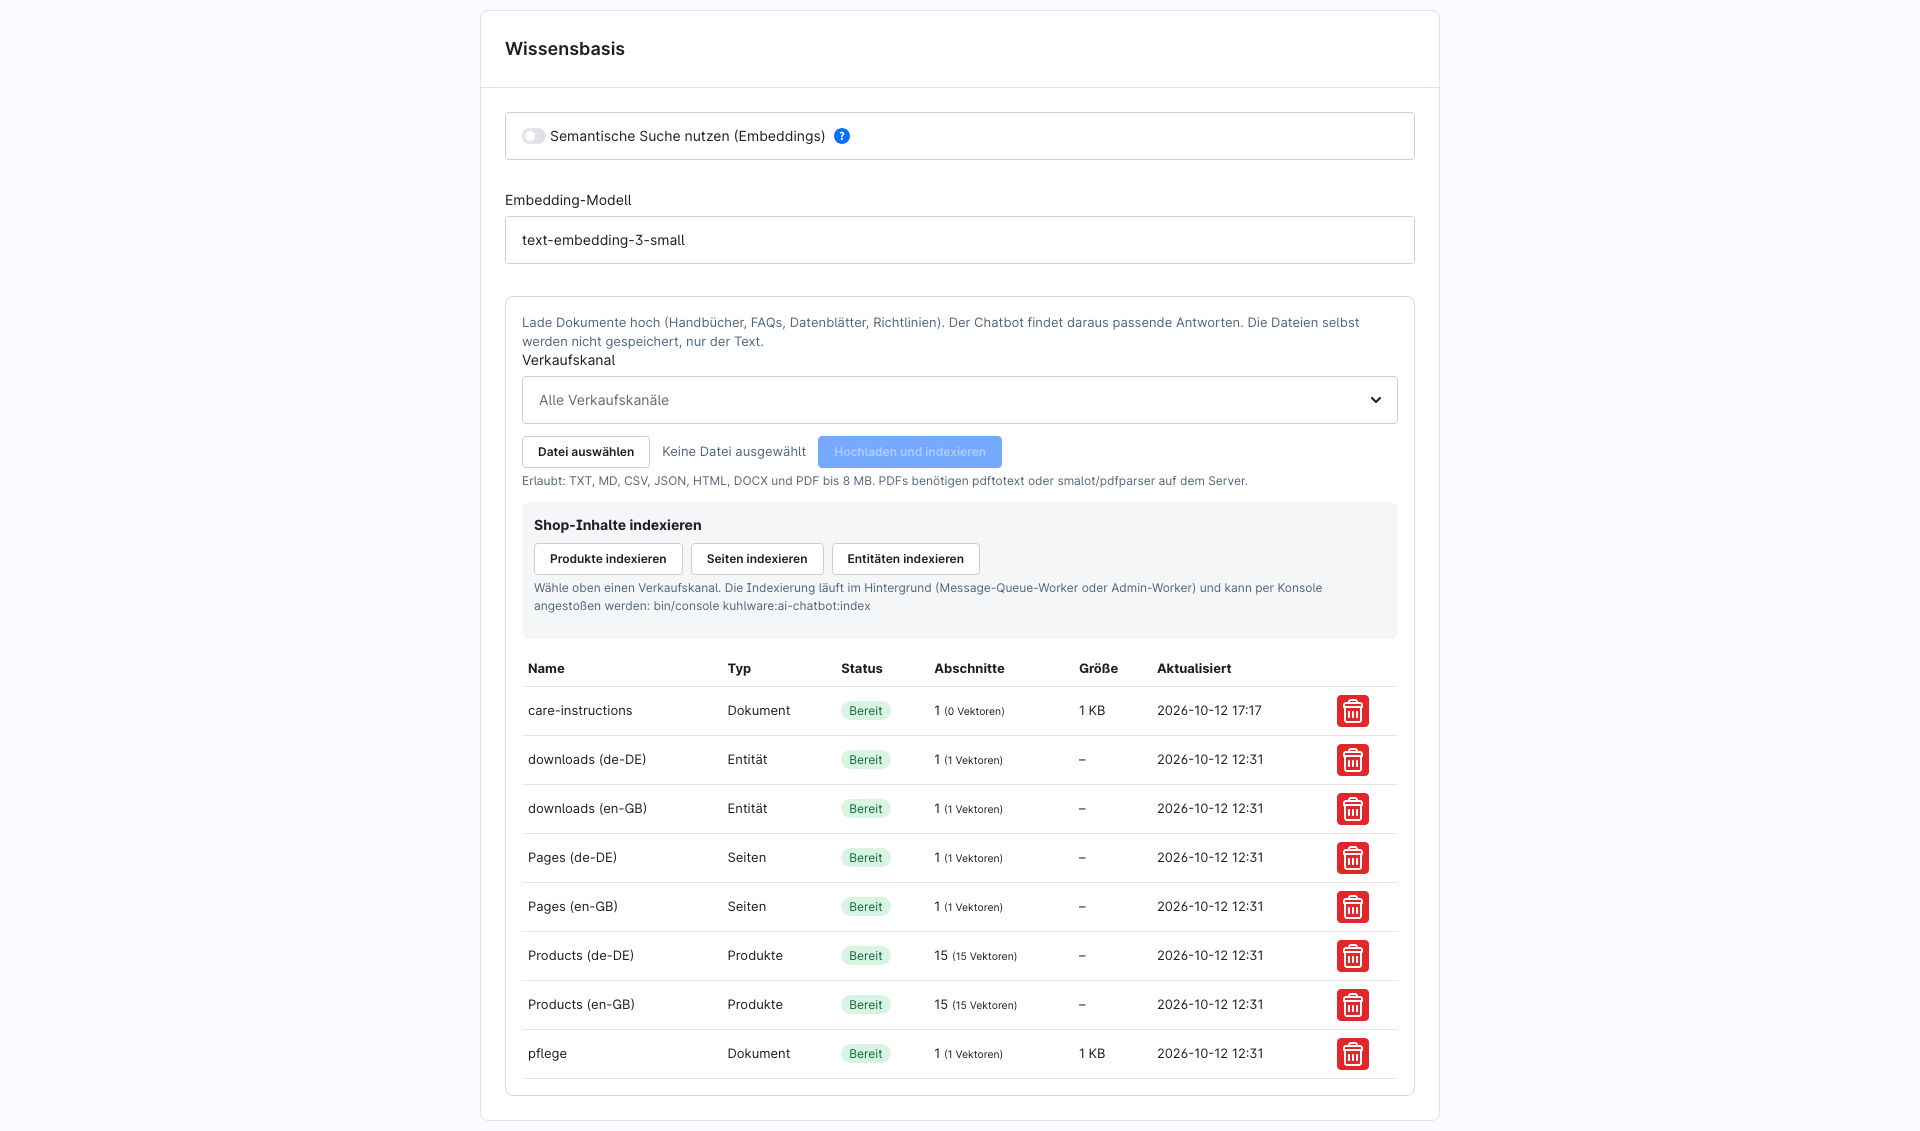Screen dimensions: 1920x1131
Task: Click the Abschnitte column header
Action: pyautogui.click(x=969, y=668)
